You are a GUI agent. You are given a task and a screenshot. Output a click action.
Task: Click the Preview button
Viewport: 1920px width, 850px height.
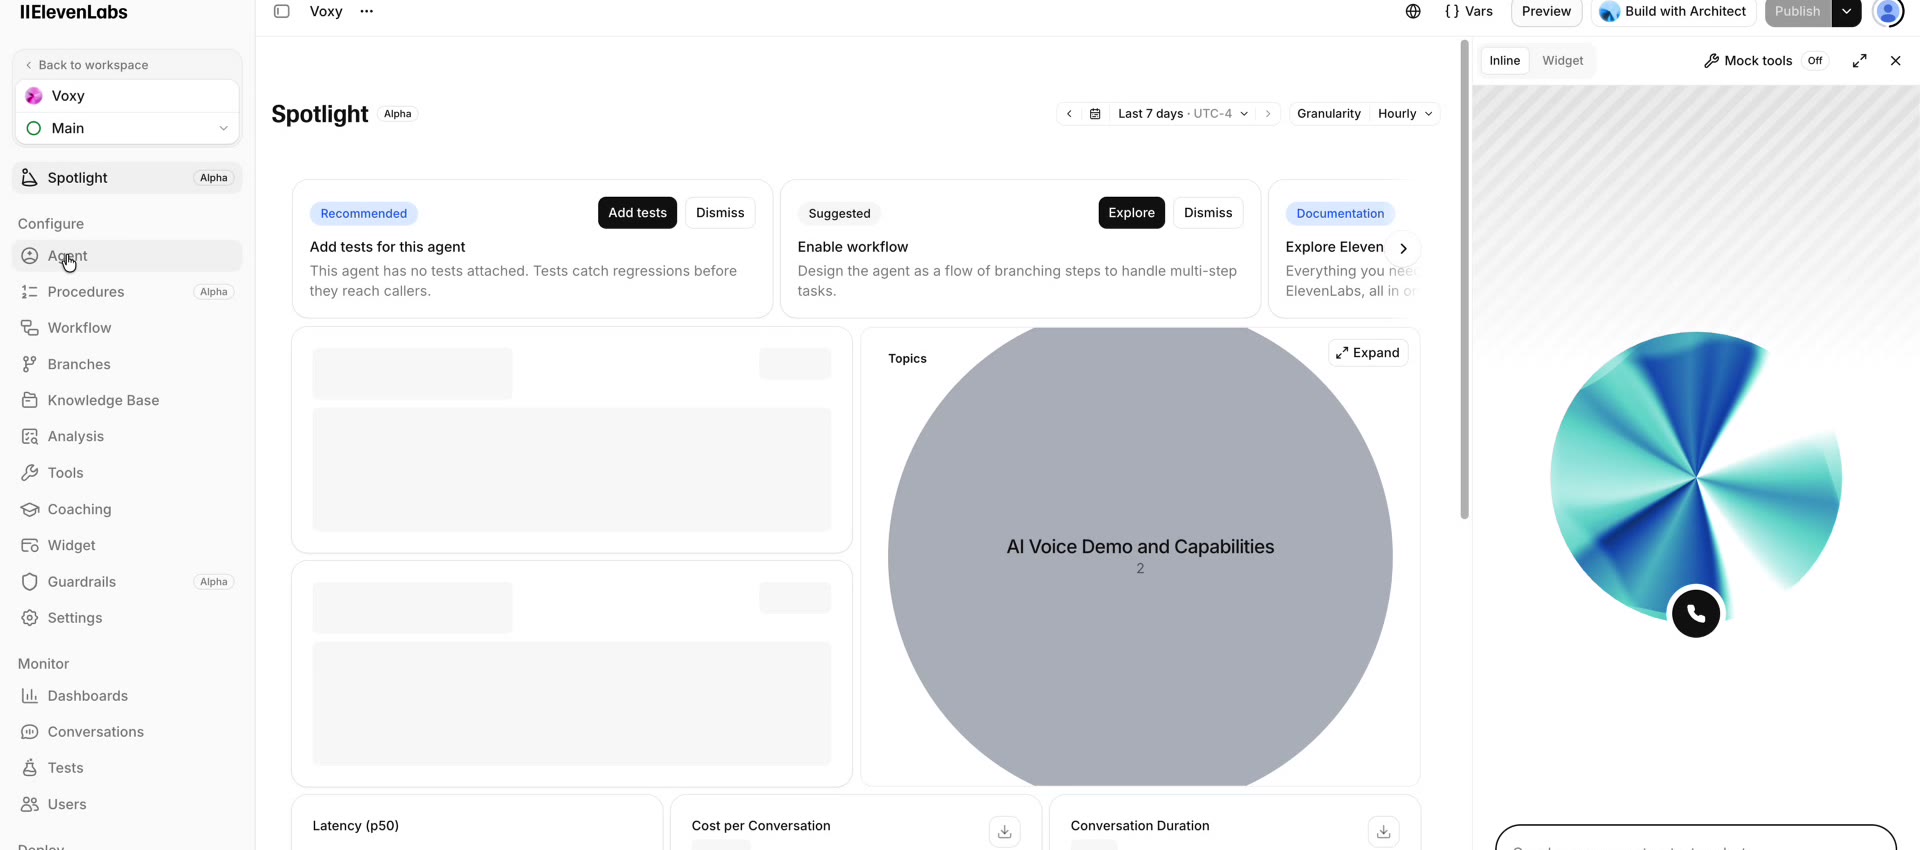pos(1546,11)
